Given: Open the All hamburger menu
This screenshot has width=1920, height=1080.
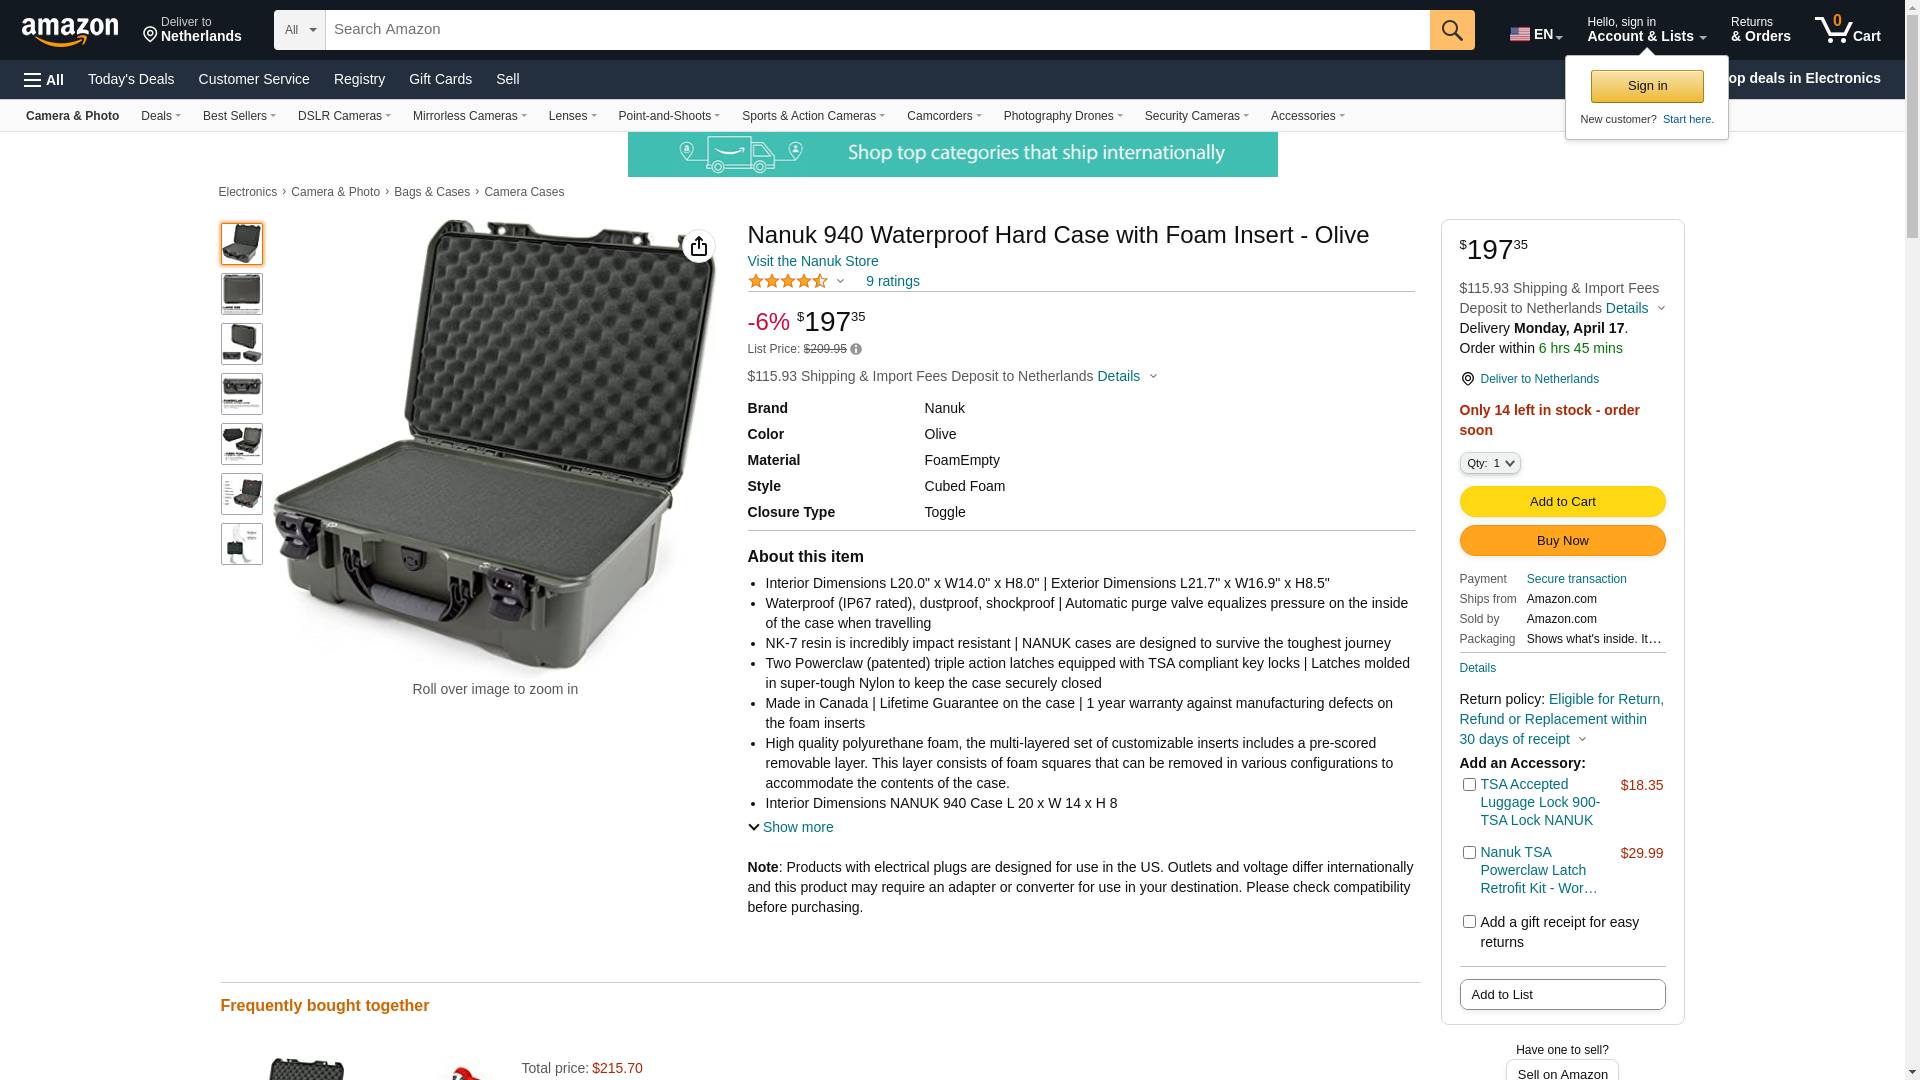Looking at the screenshot, I should [x=44, y=80].
